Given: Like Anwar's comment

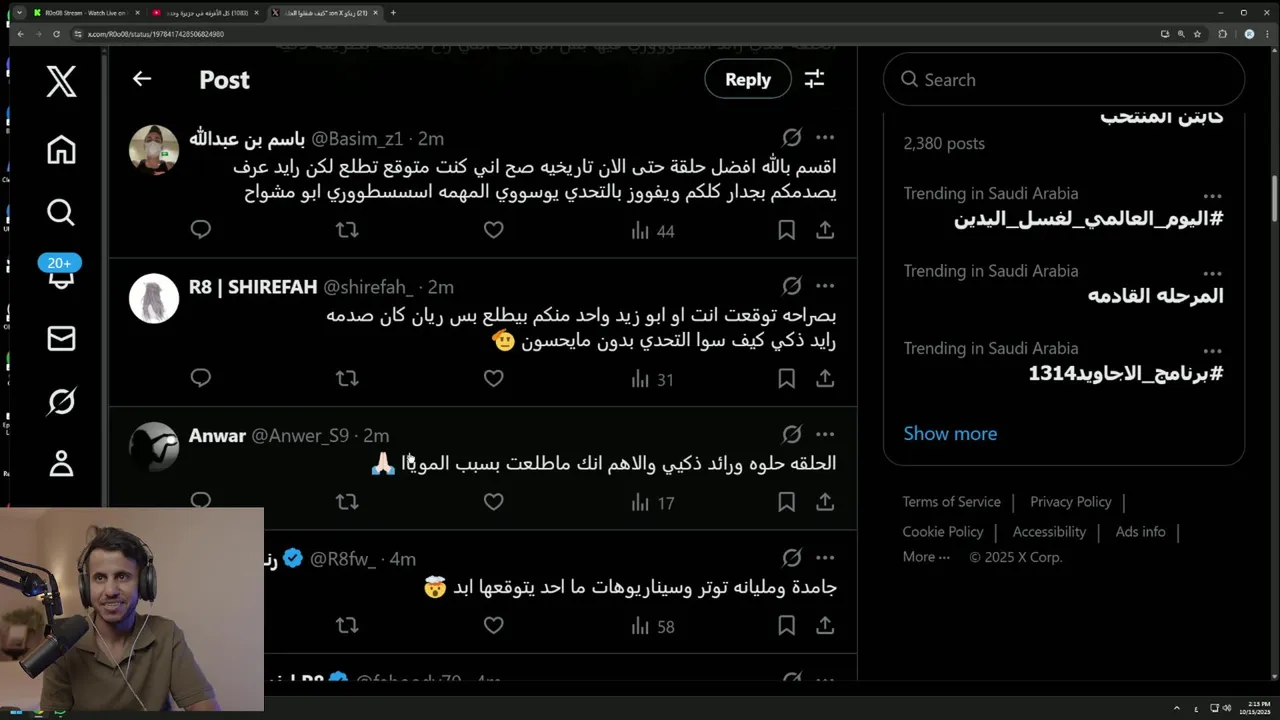Looking at the screenshot, I should click(493, 502).
